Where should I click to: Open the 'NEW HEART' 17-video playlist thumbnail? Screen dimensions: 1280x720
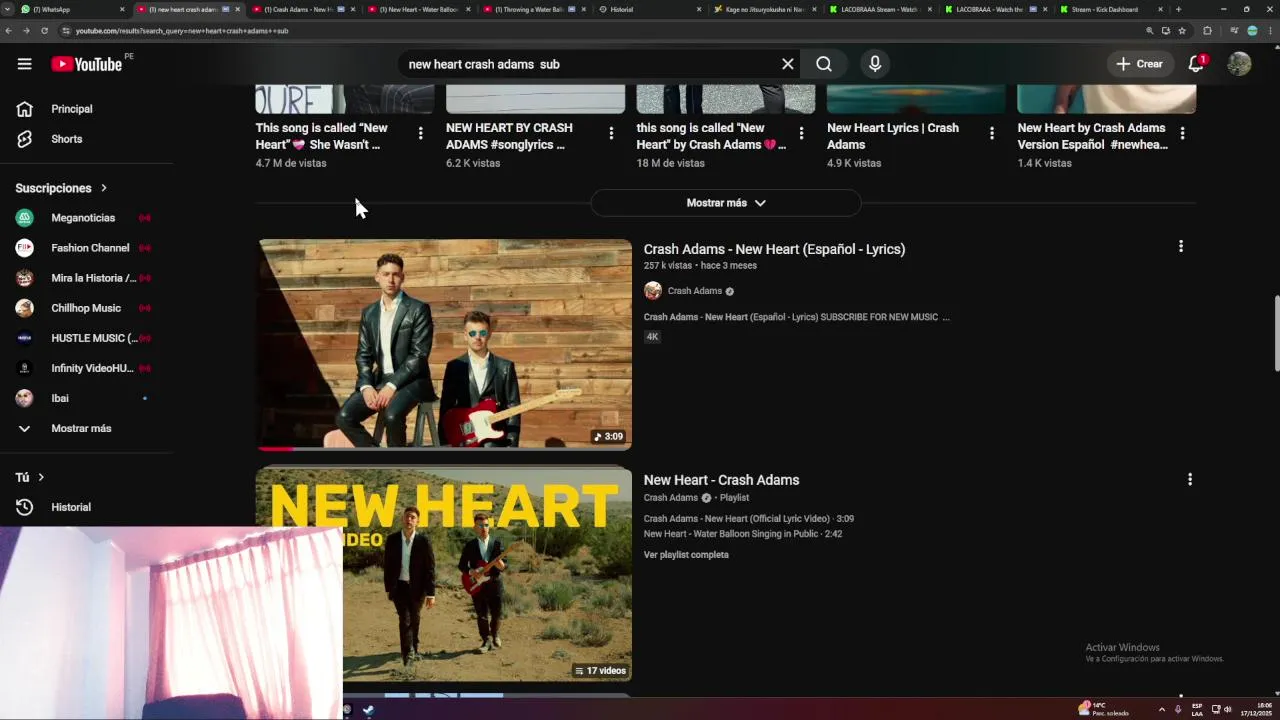click(x=444, y=574)
